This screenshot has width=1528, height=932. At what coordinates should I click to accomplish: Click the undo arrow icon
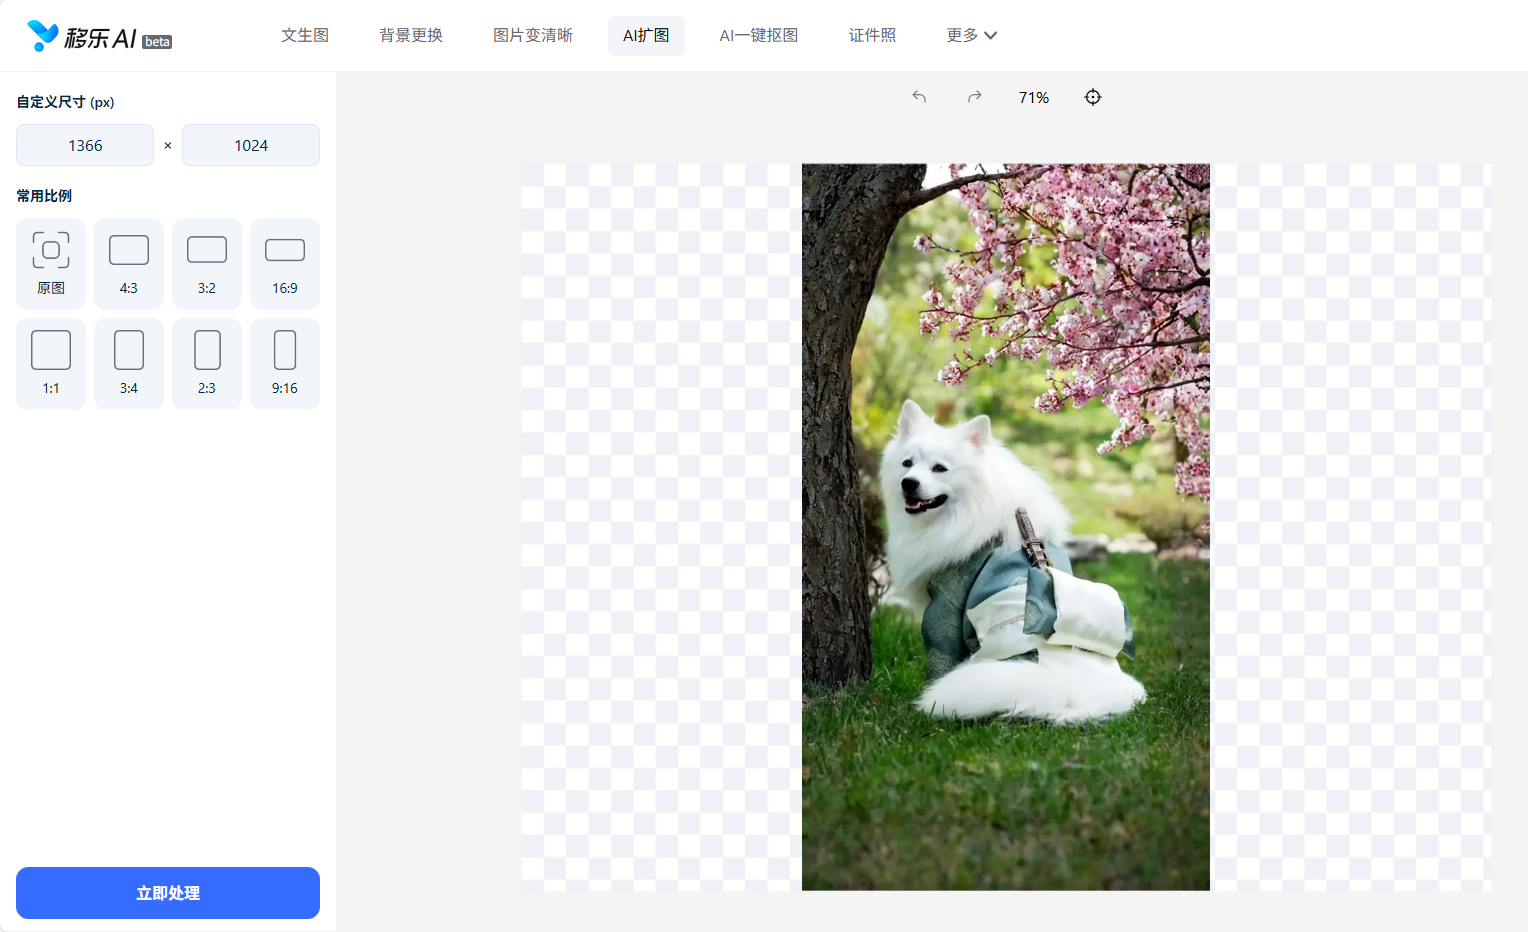919,97
